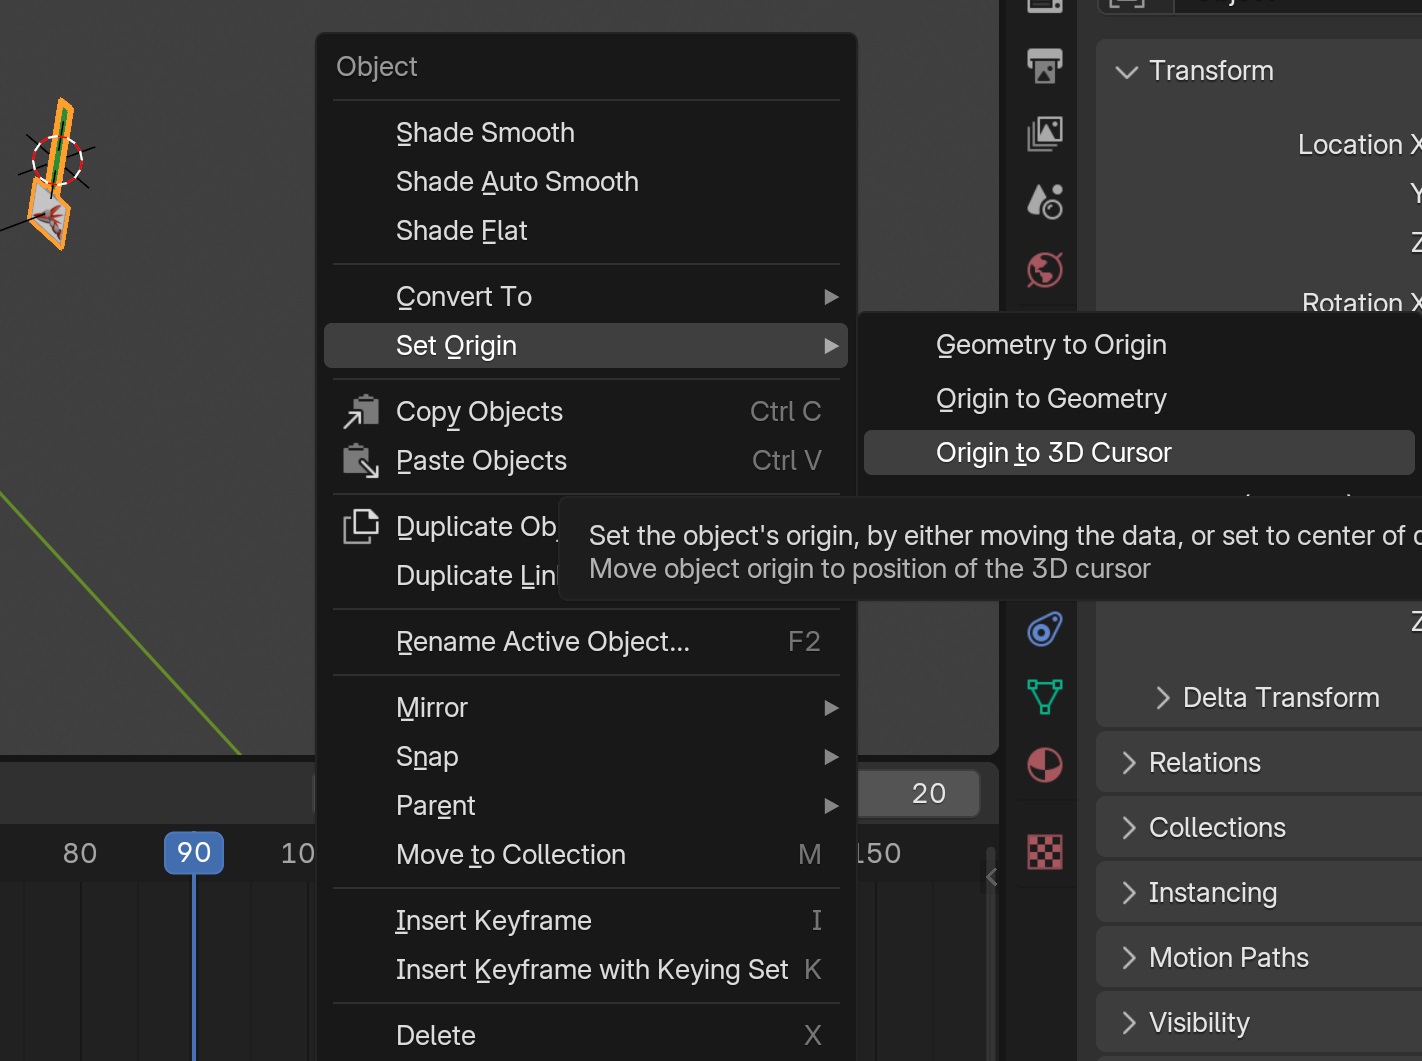Click the Duplicate Objects icon
Screen dimensions: 1422x1061
(x=361, y=526)
